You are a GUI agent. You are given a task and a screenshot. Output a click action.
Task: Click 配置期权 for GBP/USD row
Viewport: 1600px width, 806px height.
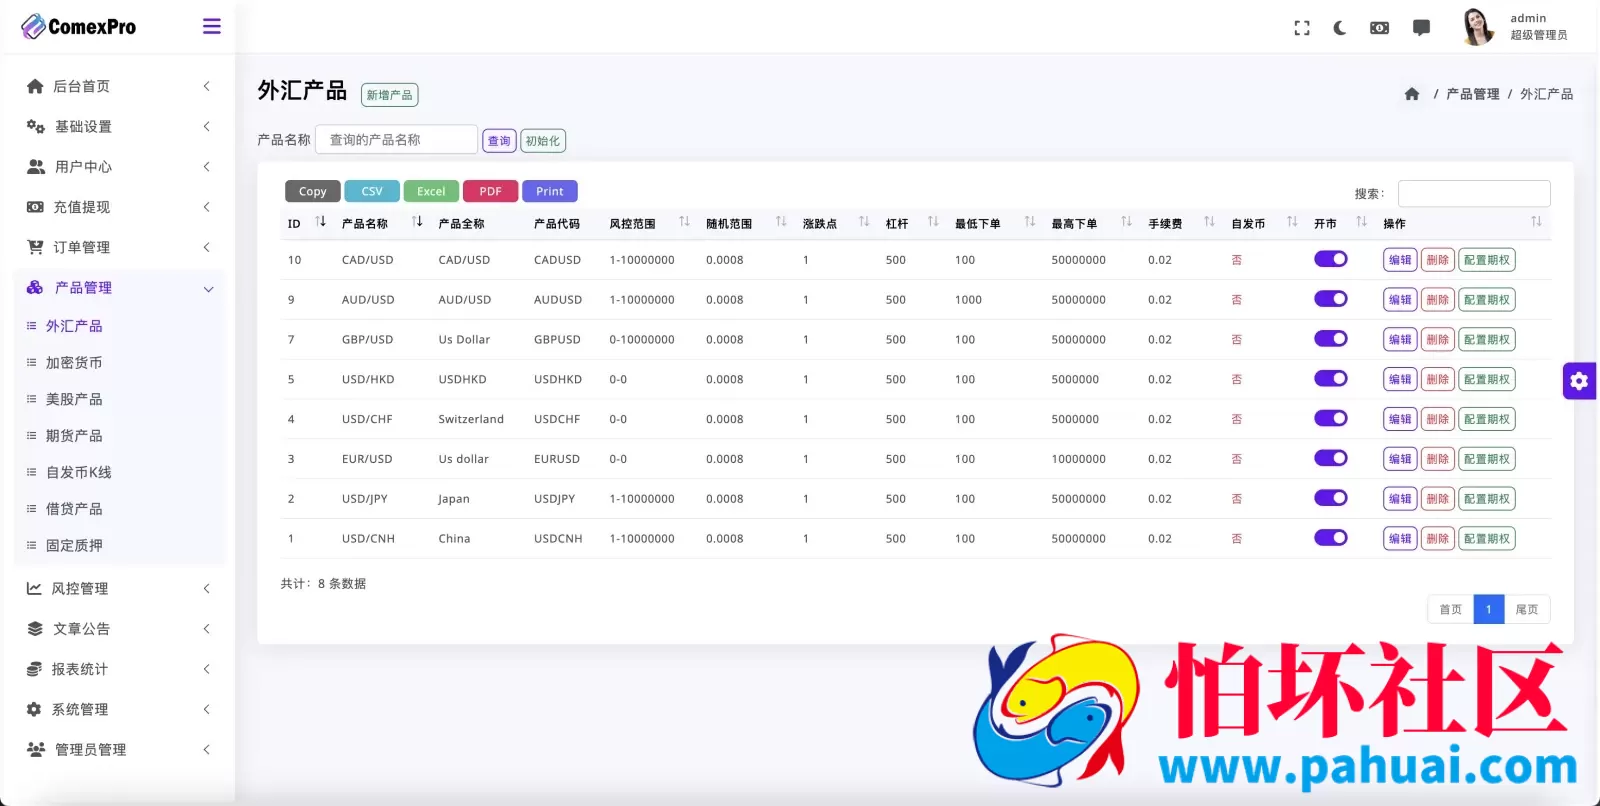(1487, 339)
